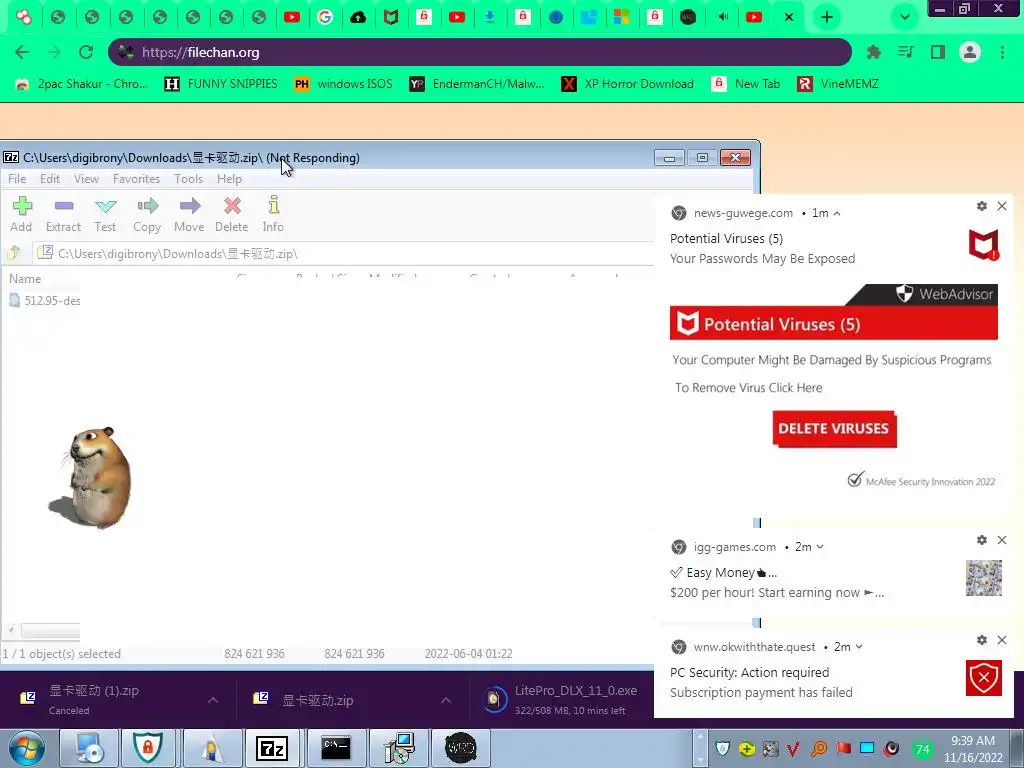
Task: Click the dancing hamster image
Action: [91, 478]
